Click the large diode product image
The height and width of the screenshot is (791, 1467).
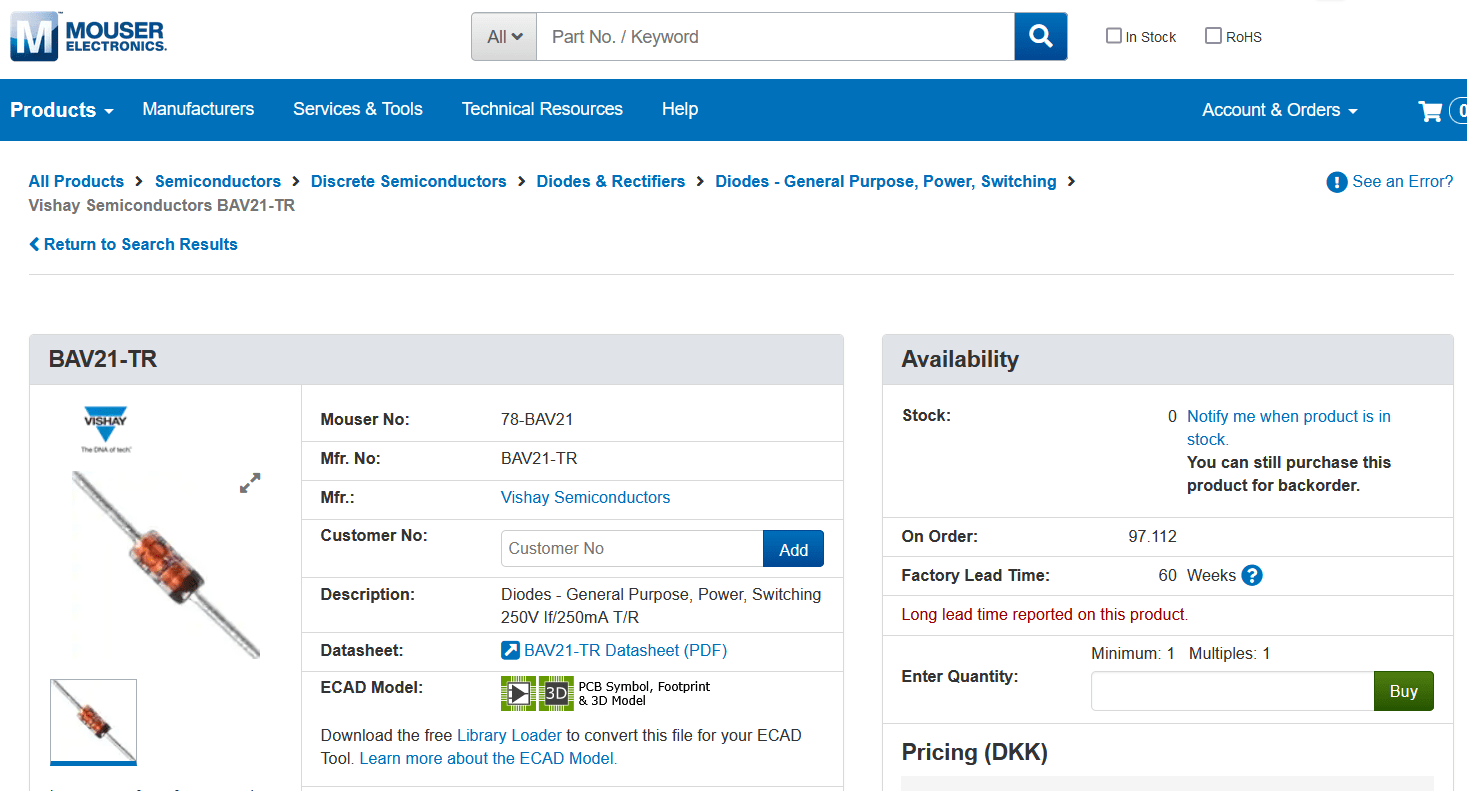167,565
